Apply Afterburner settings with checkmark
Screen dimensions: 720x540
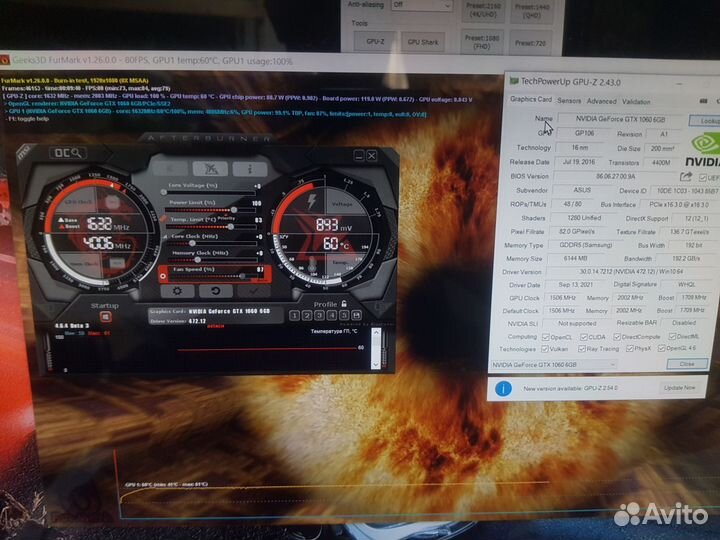click(253, 291)
